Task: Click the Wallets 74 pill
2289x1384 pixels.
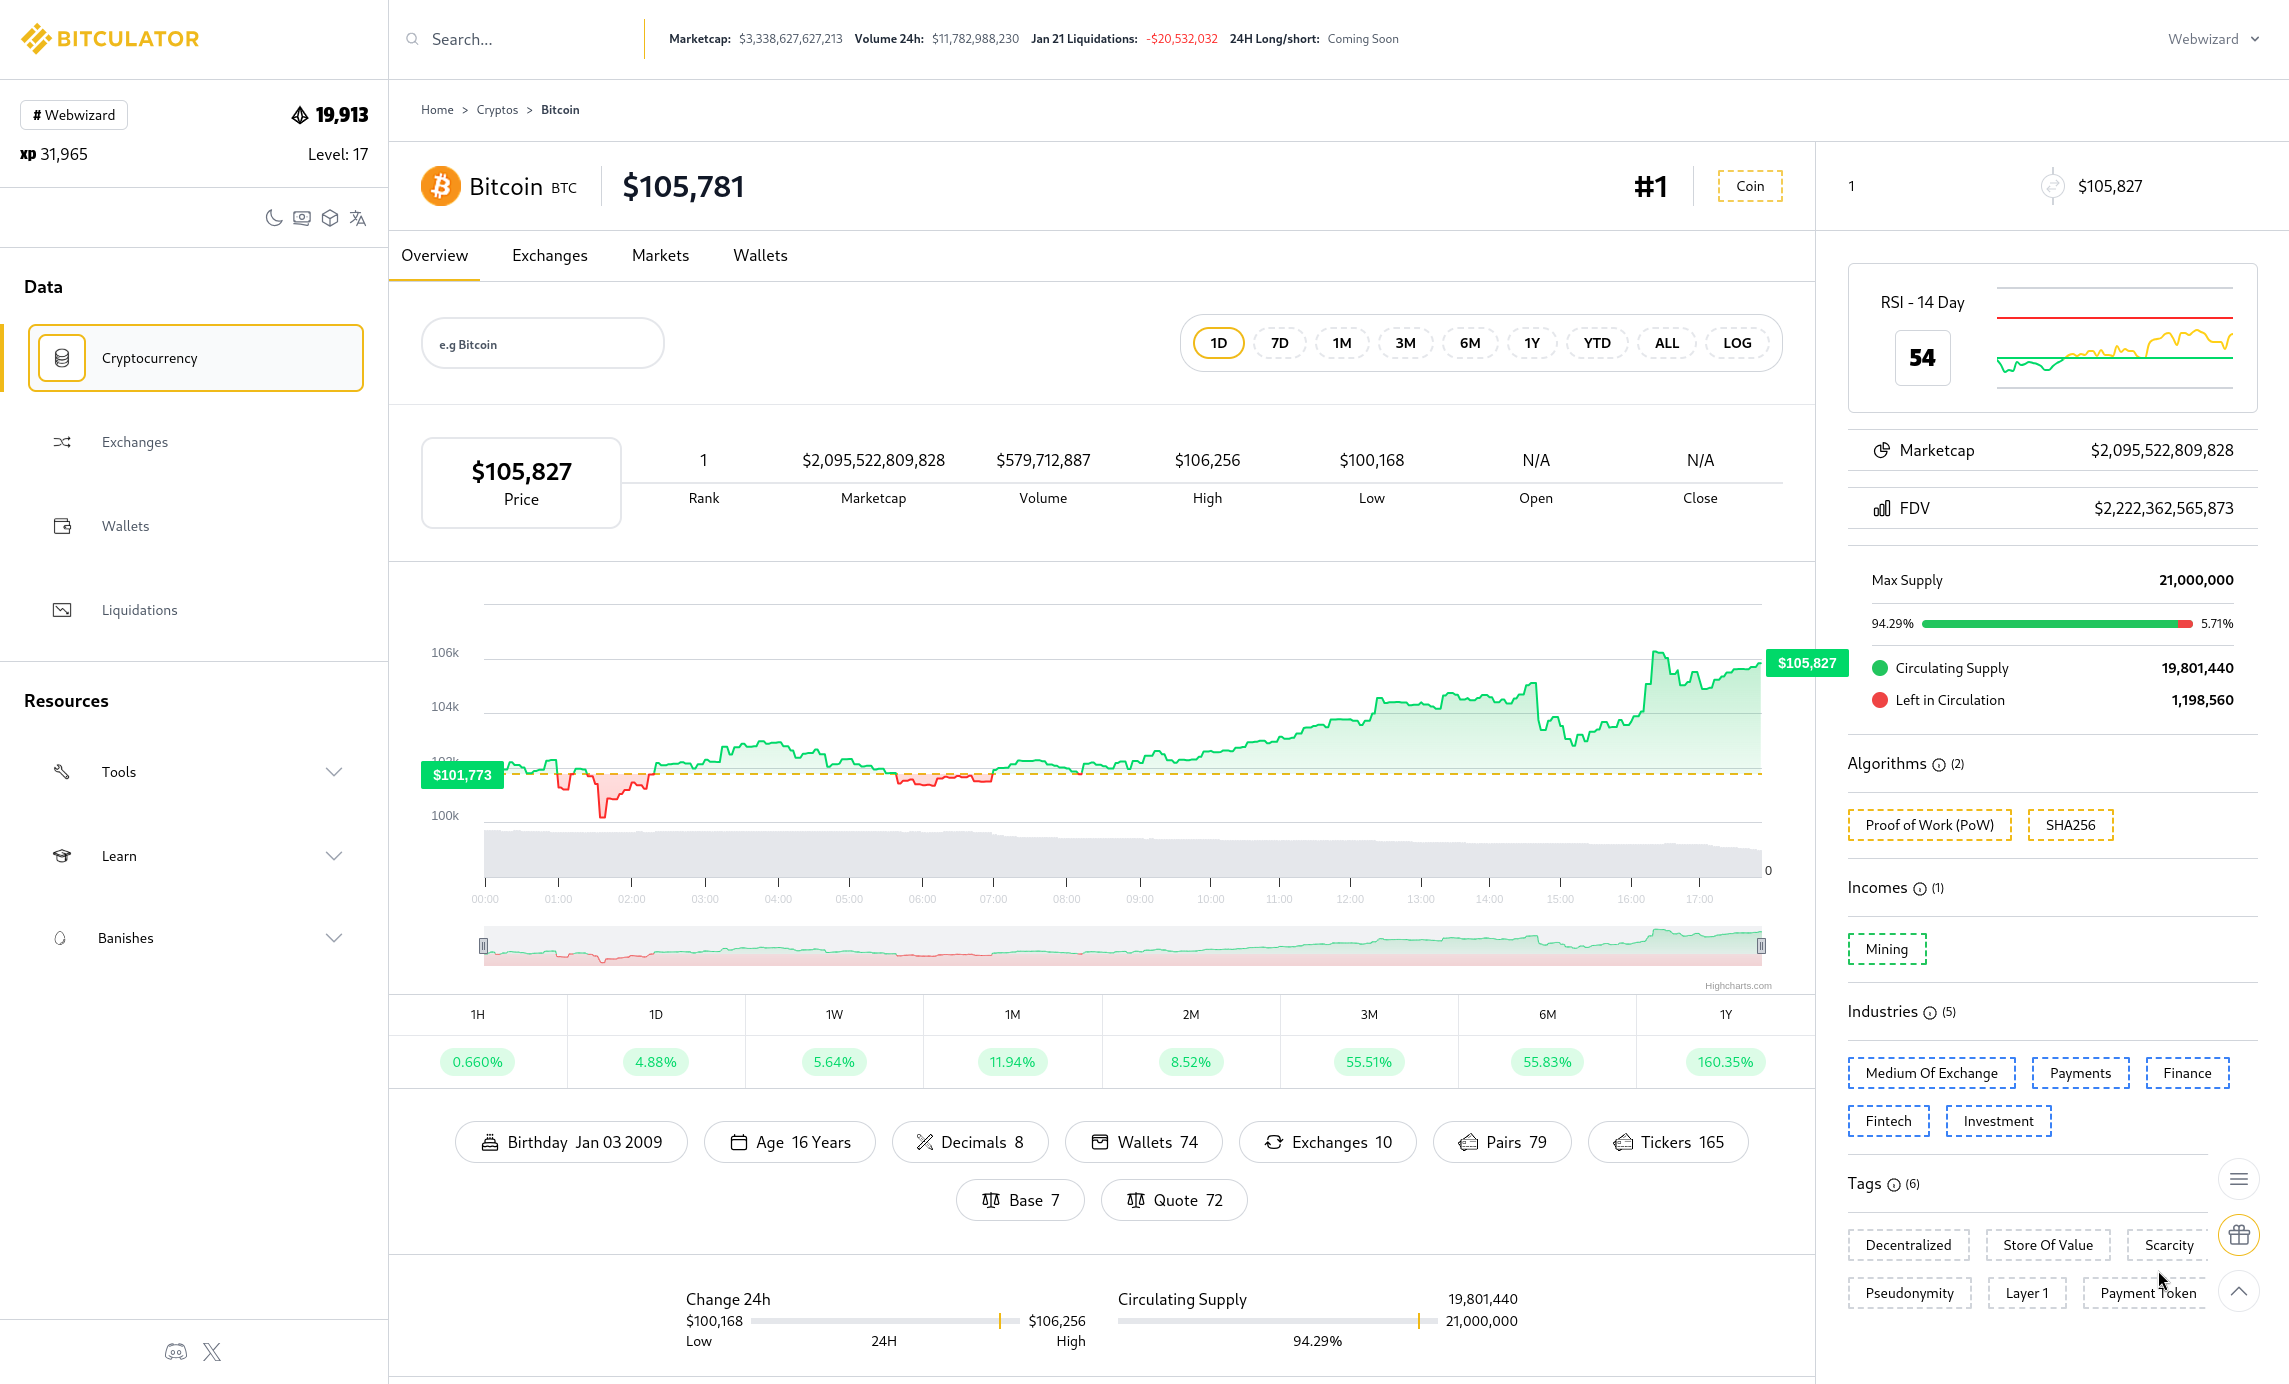Action: point(1144,1142)
